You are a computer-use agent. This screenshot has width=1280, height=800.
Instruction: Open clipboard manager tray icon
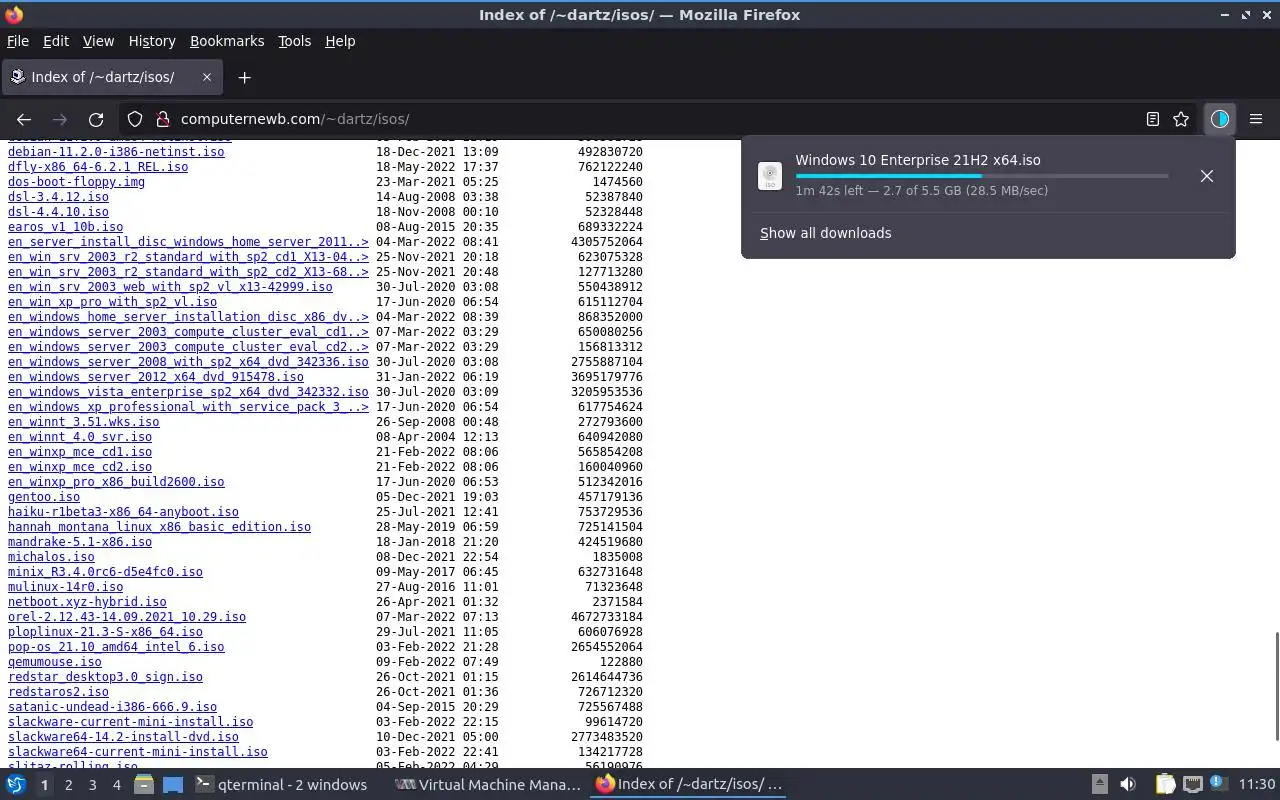click(1165, 785)
